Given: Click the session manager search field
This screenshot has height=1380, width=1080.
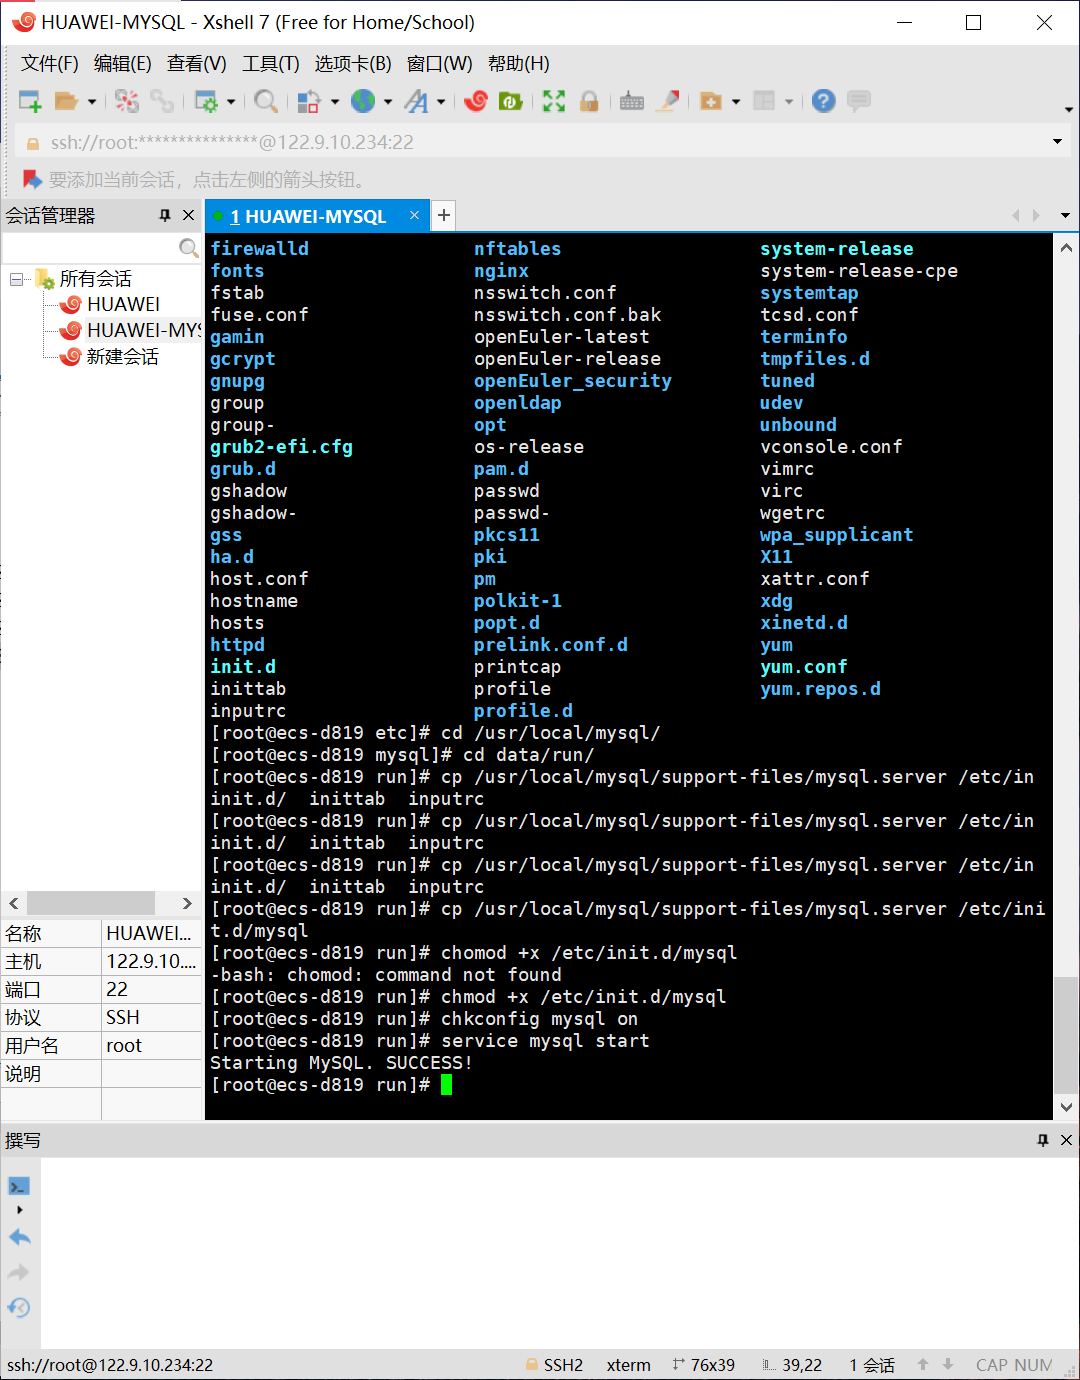Looking at the screenshot, I should [90, 247].
